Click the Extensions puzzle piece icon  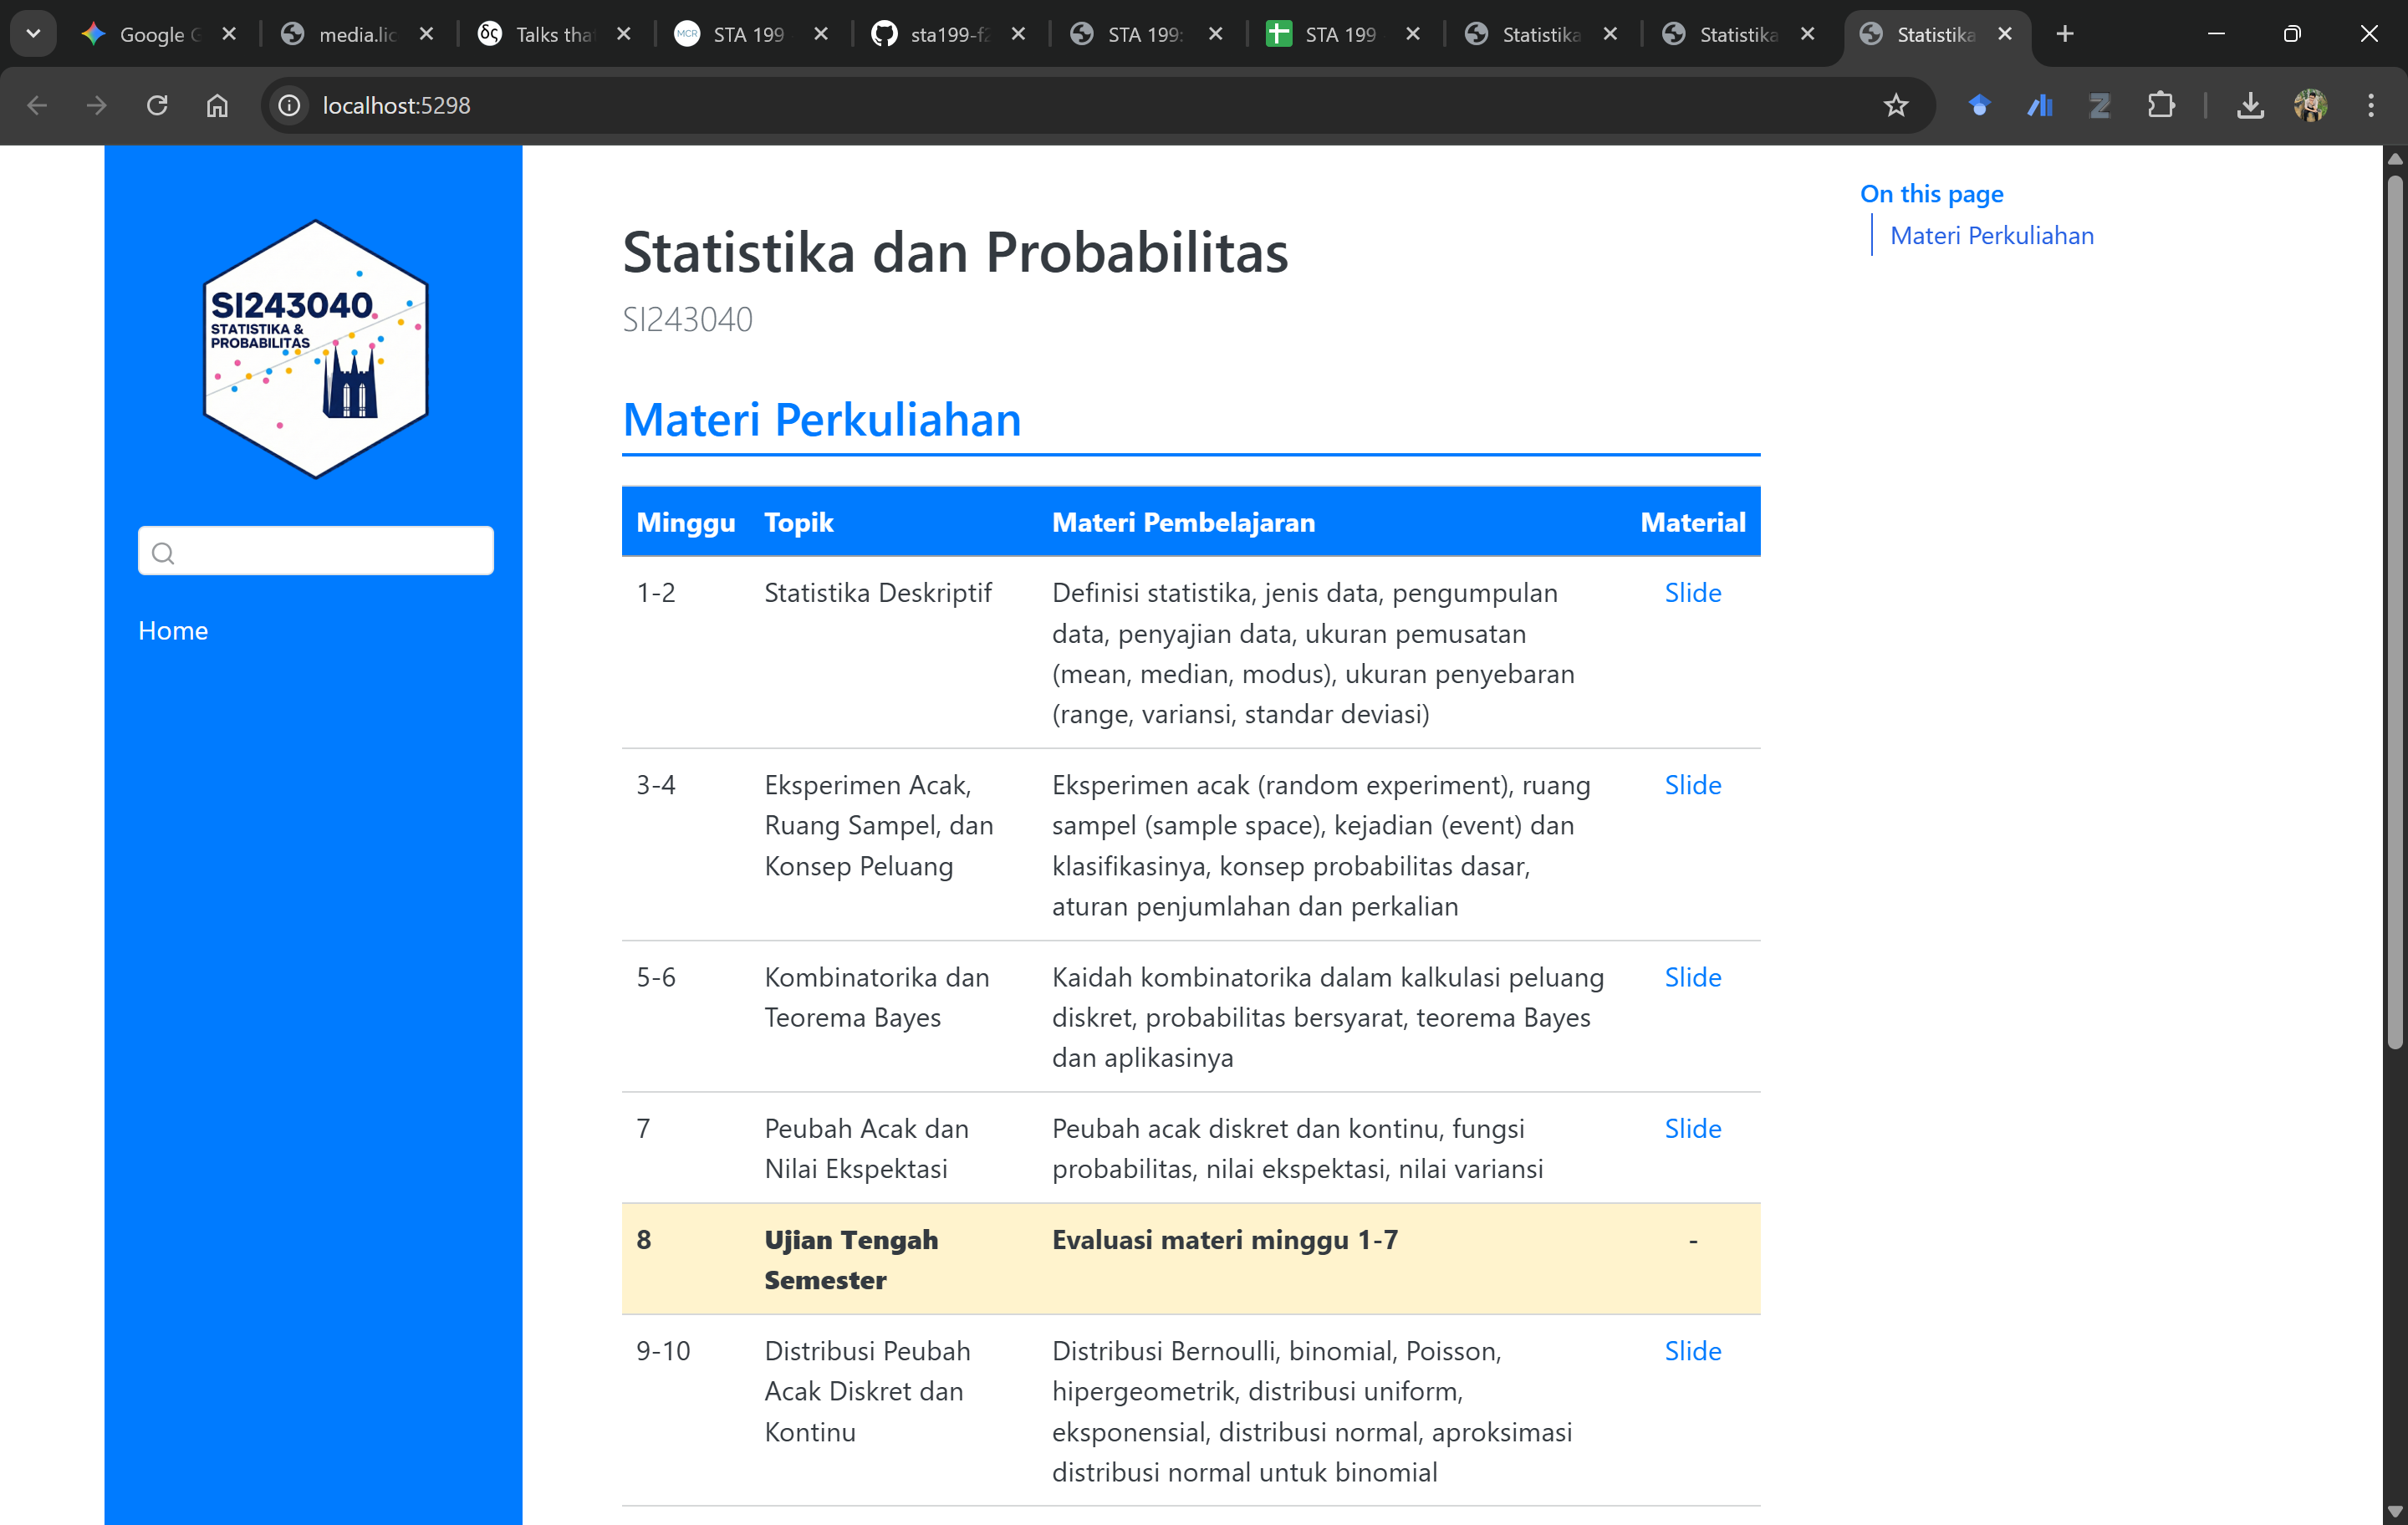2162,105
